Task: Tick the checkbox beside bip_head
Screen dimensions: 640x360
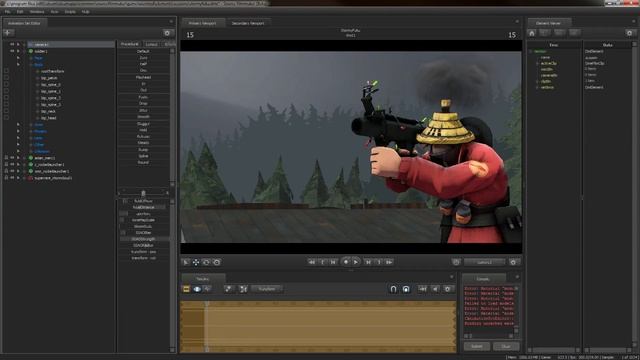Action: point(6,118)
